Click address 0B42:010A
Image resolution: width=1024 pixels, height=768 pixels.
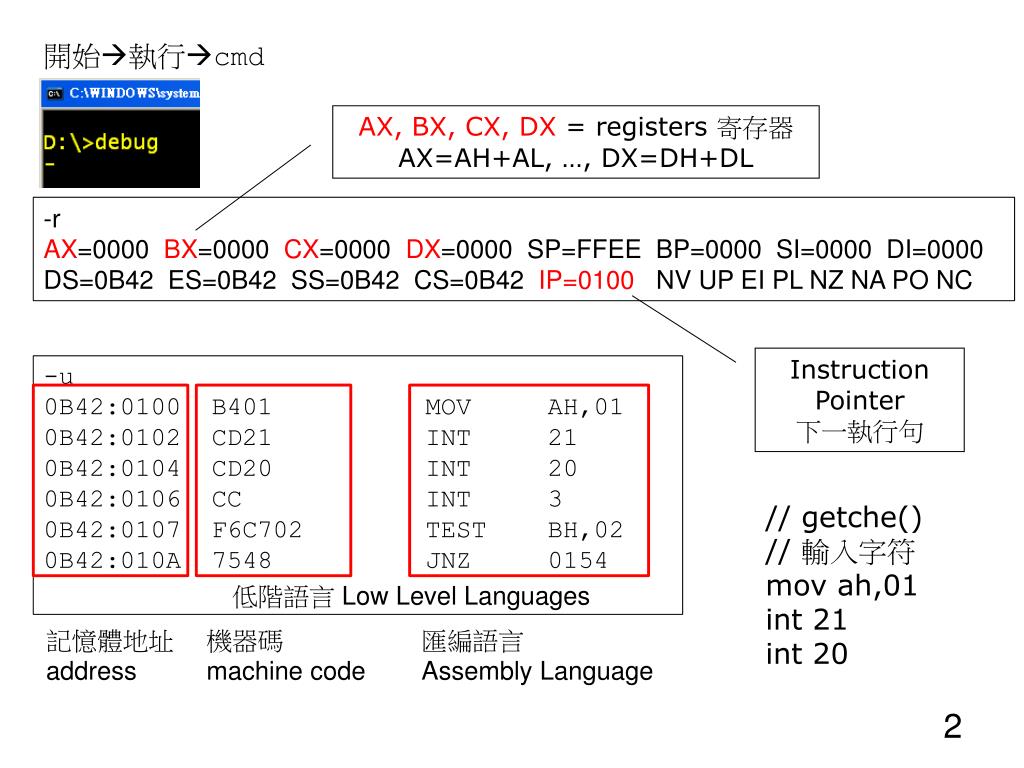click(112, 560)
